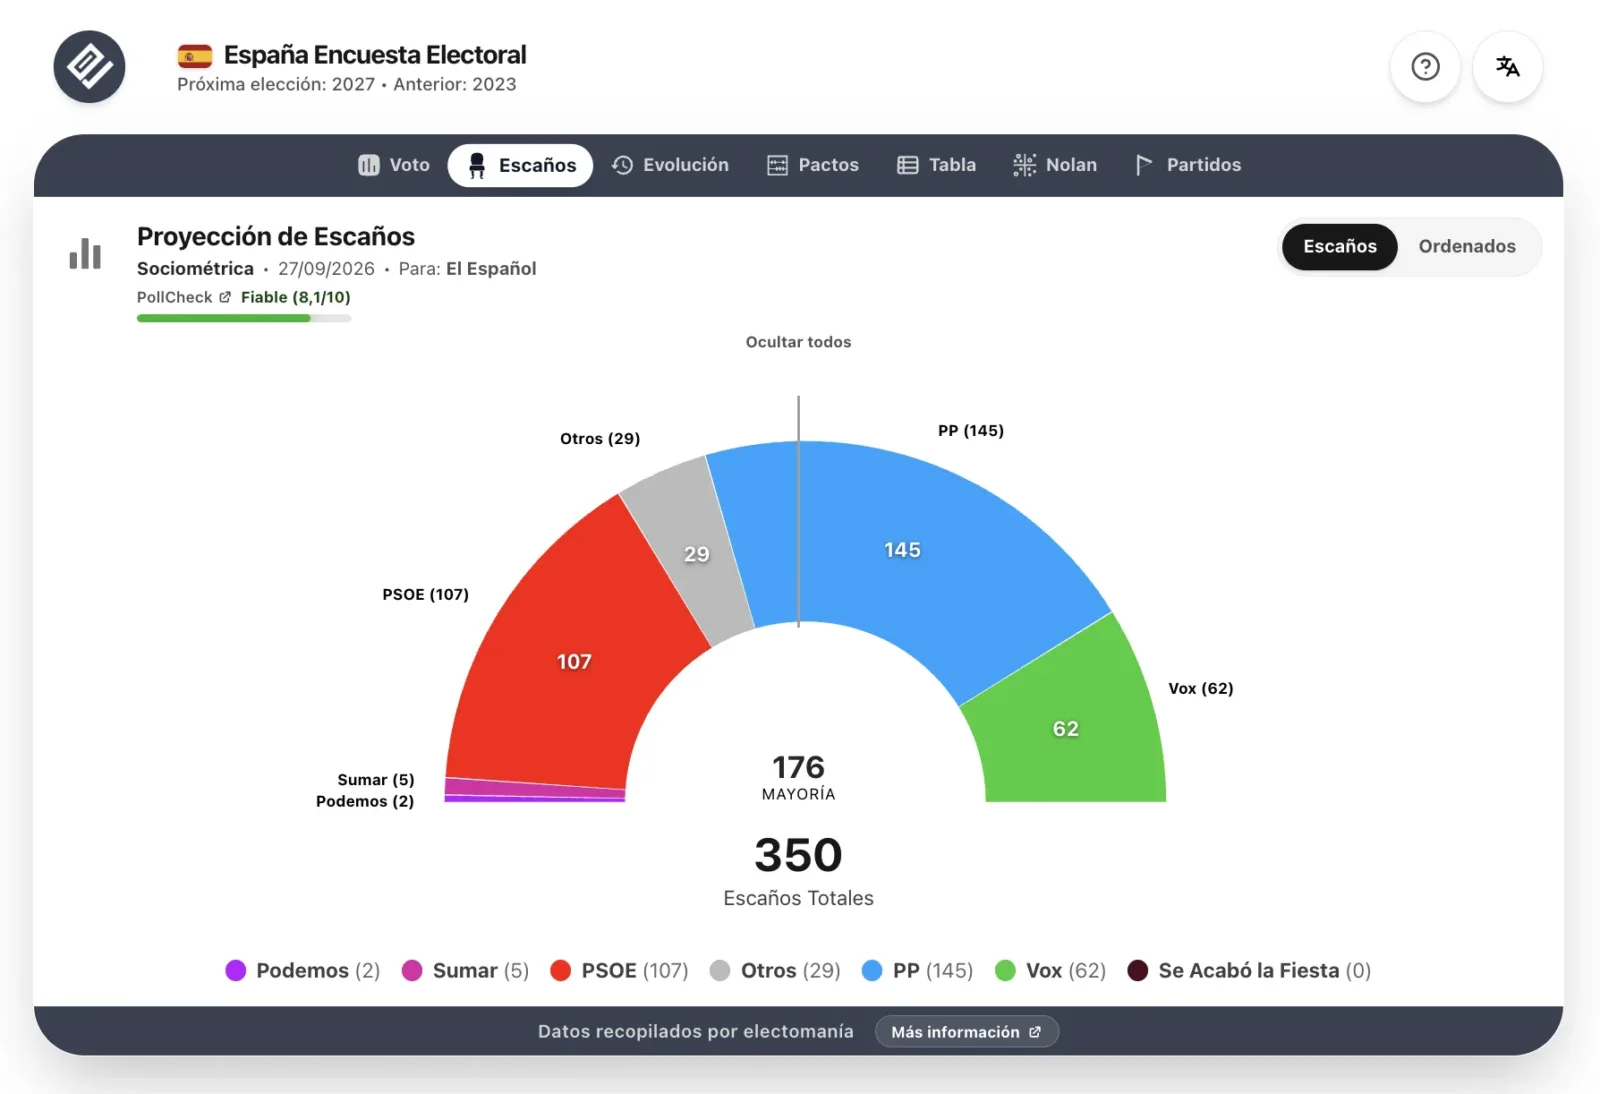Click the Otros (29) chart label
This screenshot has height=1094, width=1600.
point(600,439)
